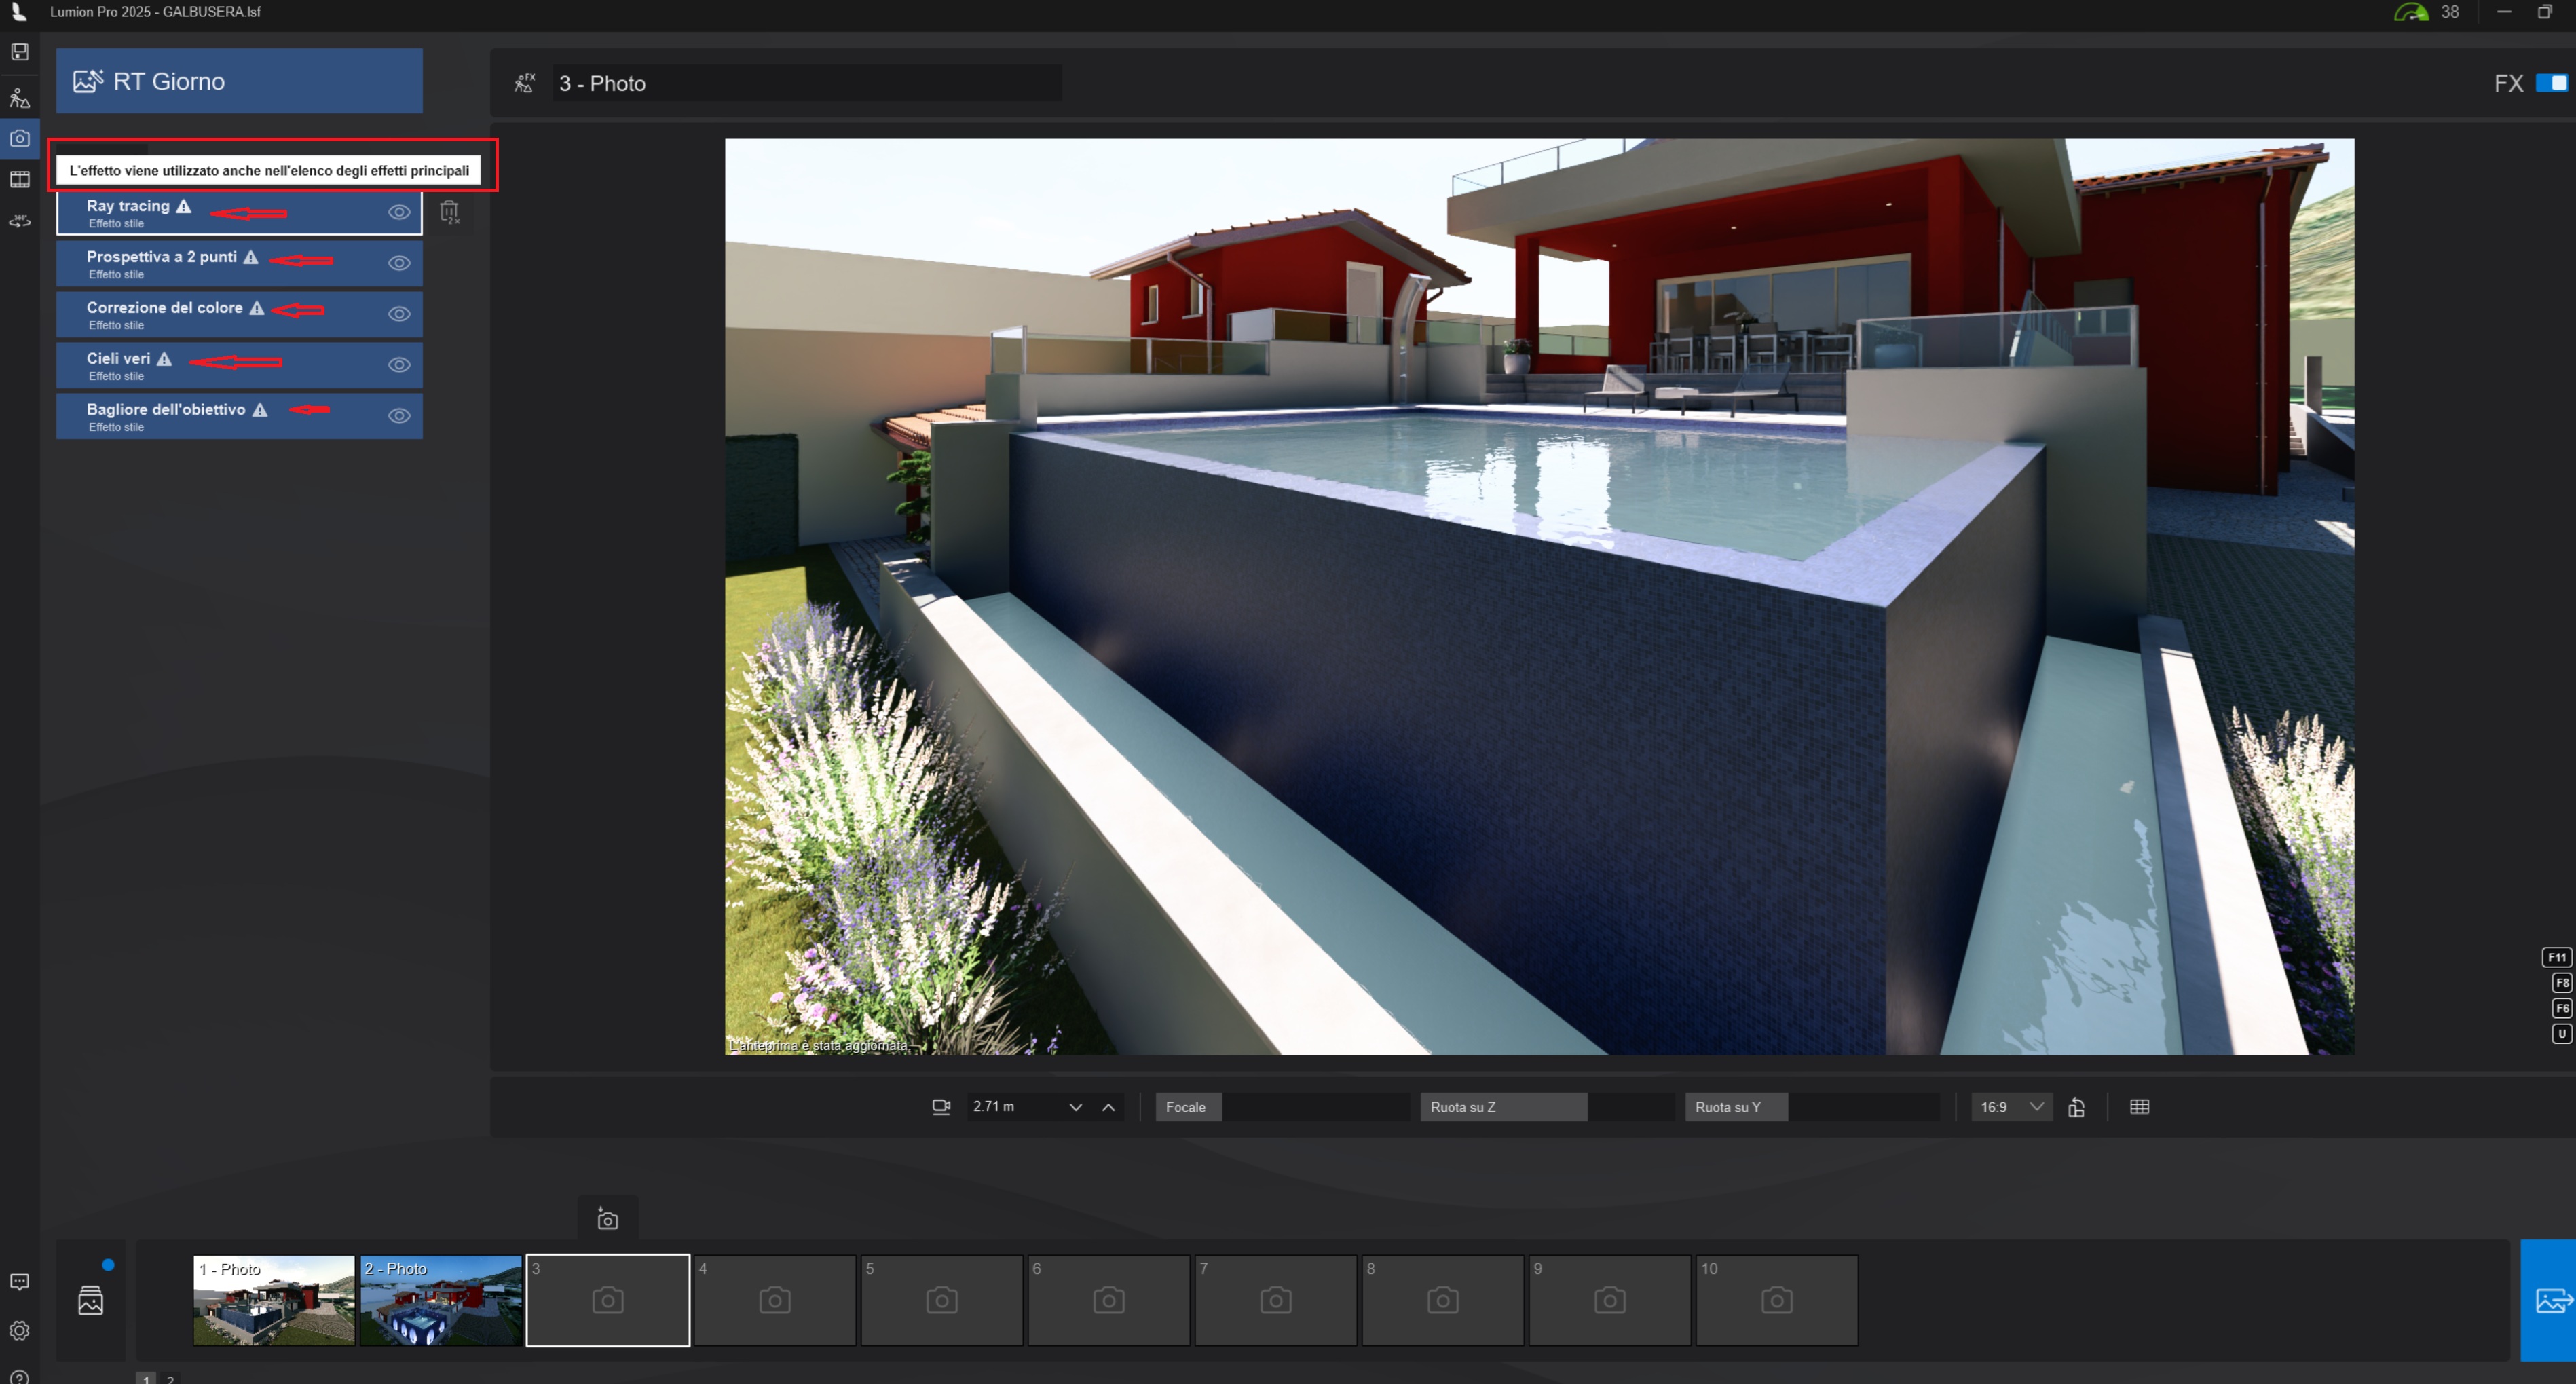Click the U shortcut button
The height and width of the screenshot is (1384, 2576).
(2561, 1034)
